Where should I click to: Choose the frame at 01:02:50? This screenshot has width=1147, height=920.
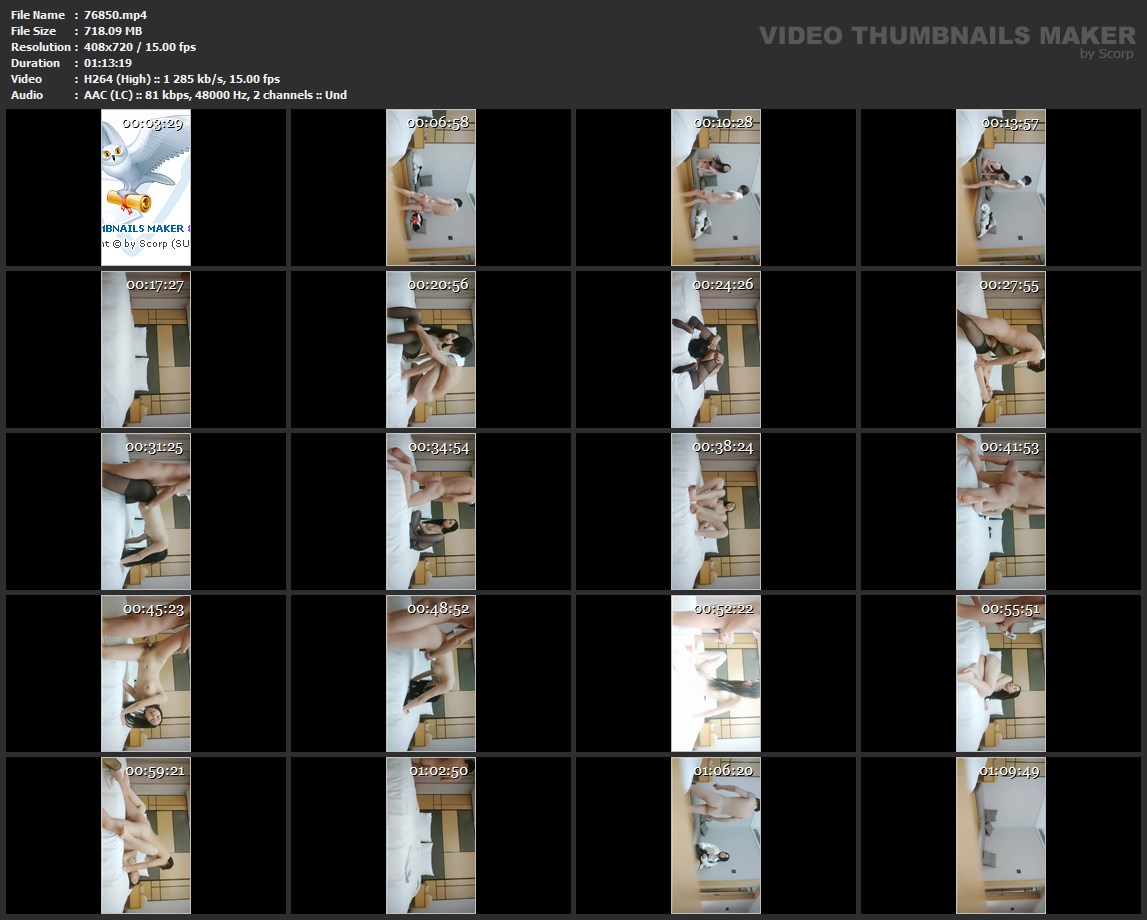(x=431, y=835)
